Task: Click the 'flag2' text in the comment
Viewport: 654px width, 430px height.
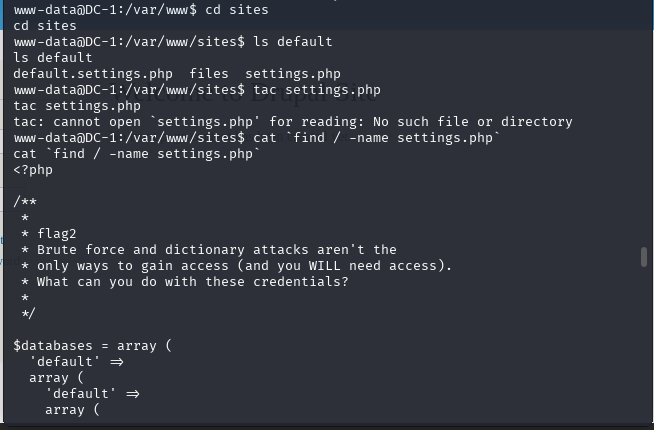Action: tap(57, 234)
